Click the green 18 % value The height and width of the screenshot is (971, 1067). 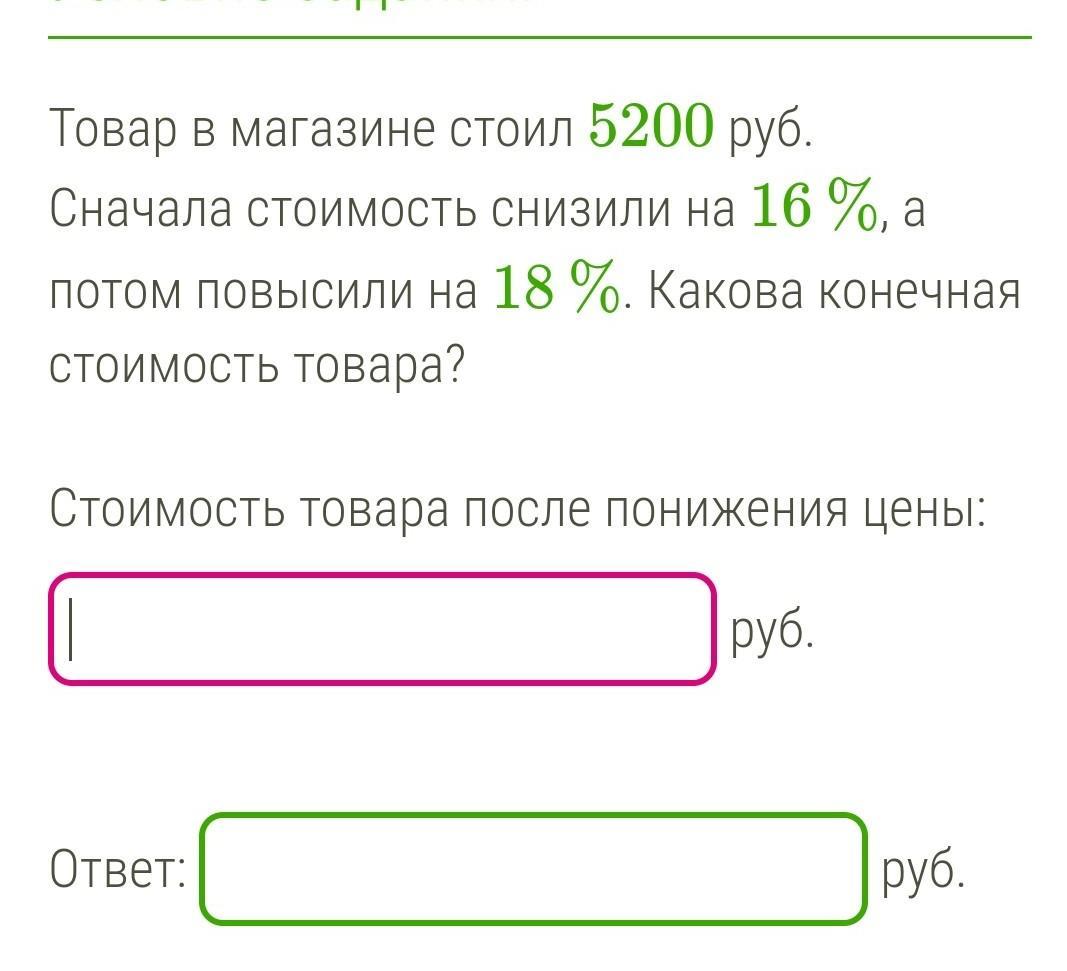click(x=556, y=287)
